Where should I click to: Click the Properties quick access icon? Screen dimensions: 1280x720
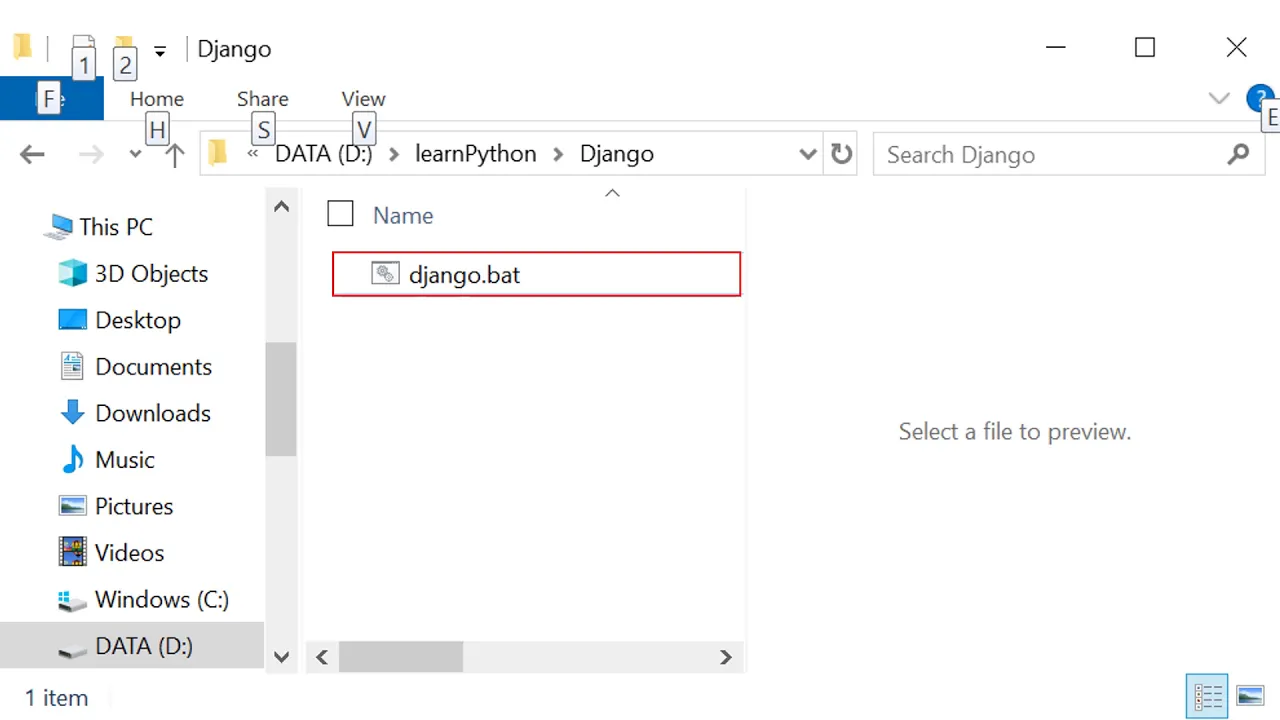(x=84, y=48)
